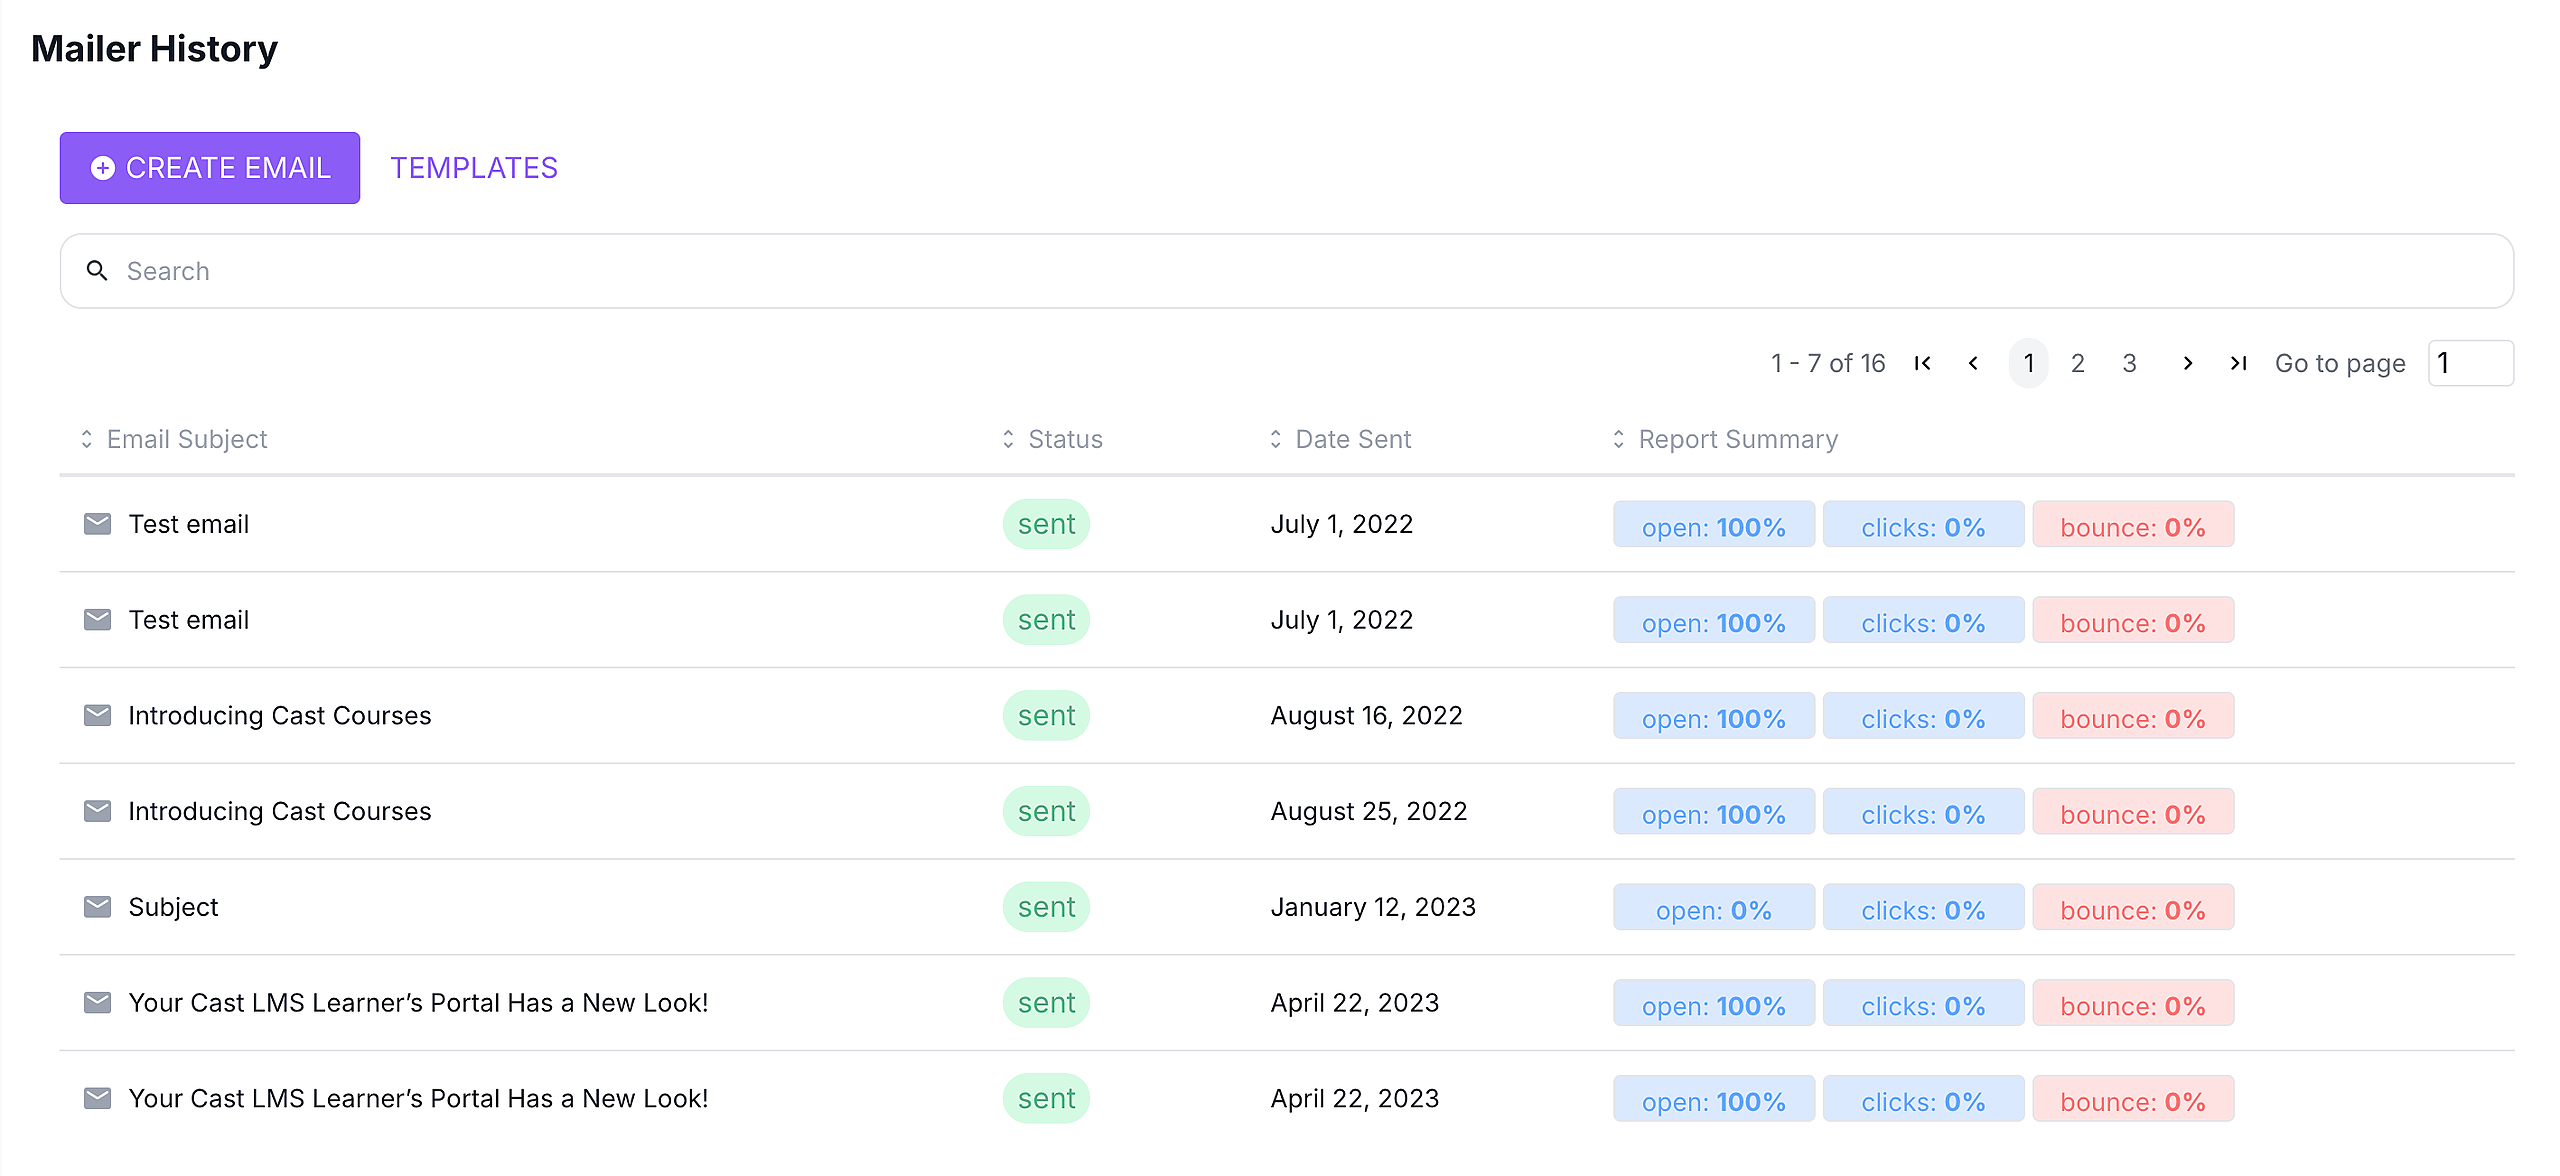2560x1176 pixels.
Task: Click envelope icon of first Test email
Action: (97, 524)
